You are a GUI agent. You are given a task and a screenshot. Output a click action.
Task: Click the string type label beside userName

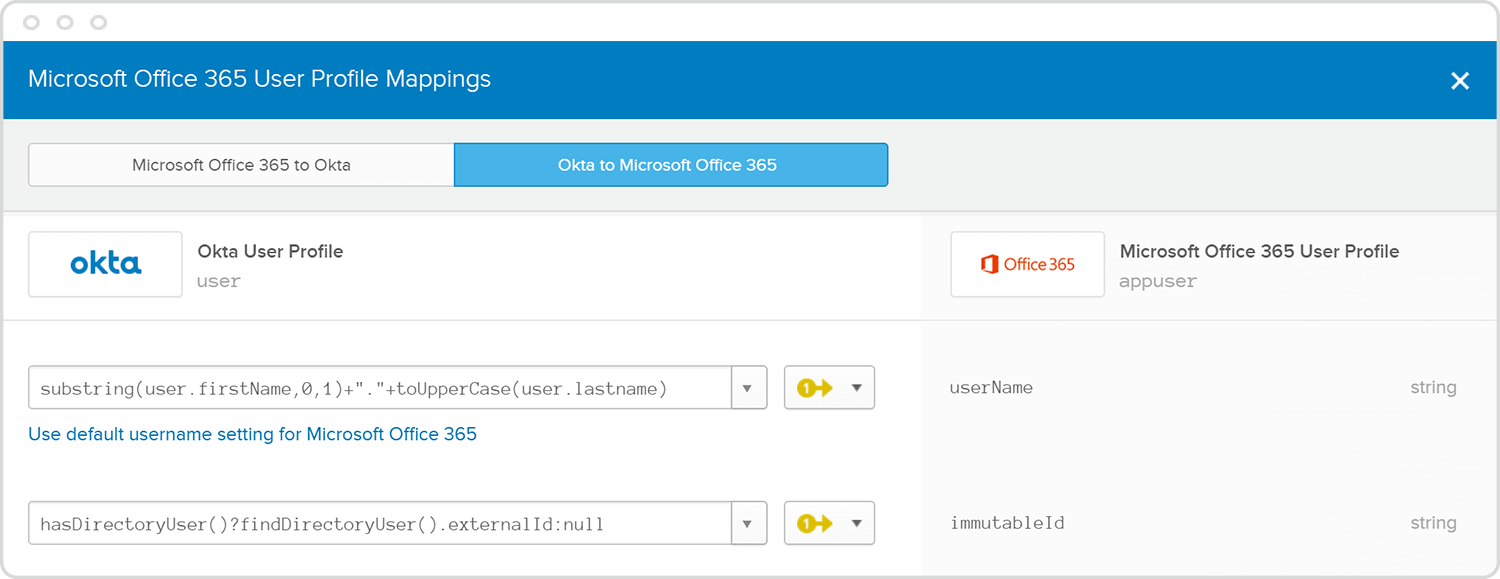[x=1433, y=387]
